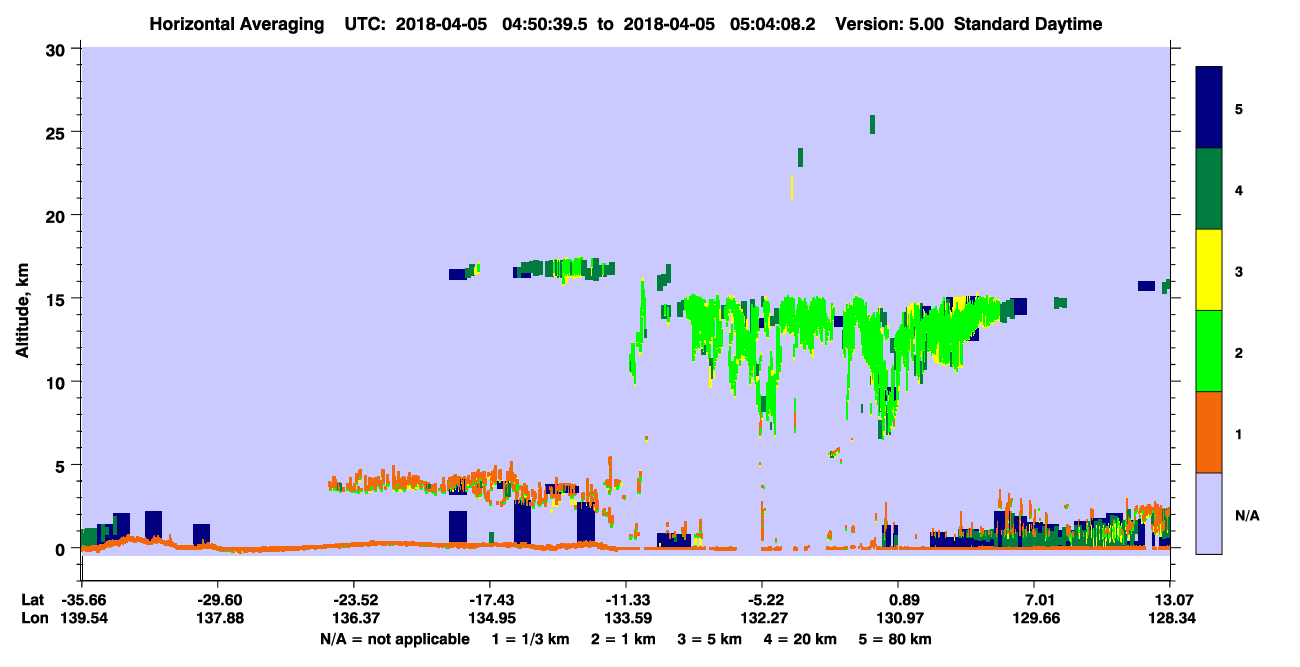1300x667 pixels.
Task: Click the 'Version: 5.00' text
Action: [x=891, y=24]
